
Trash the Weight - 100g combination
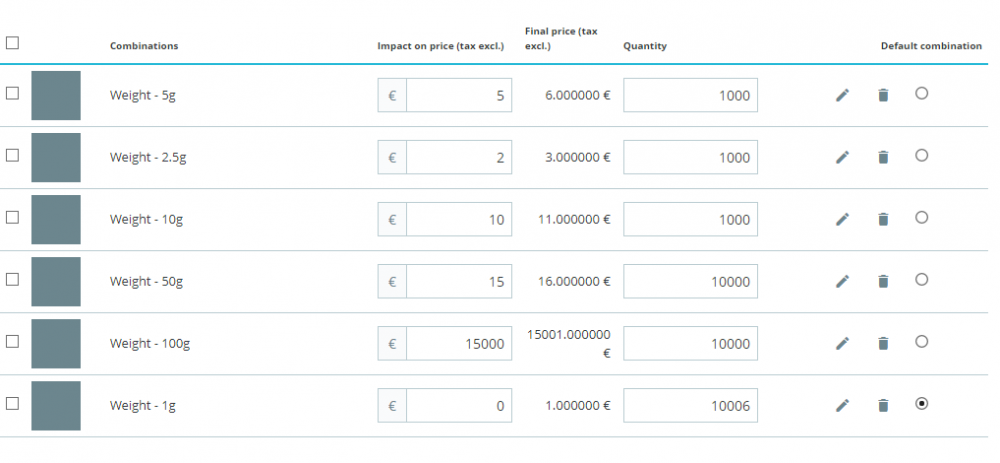pyautogui.click(x=882, y=343)
